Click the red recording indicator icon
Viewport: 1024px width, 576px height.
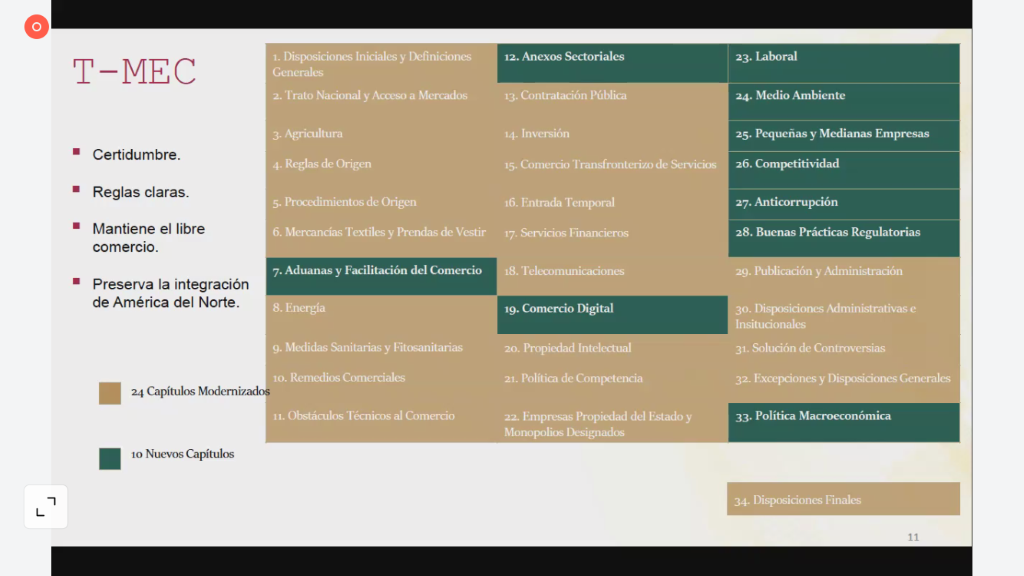pyautogui.click(x=37, y=27)
